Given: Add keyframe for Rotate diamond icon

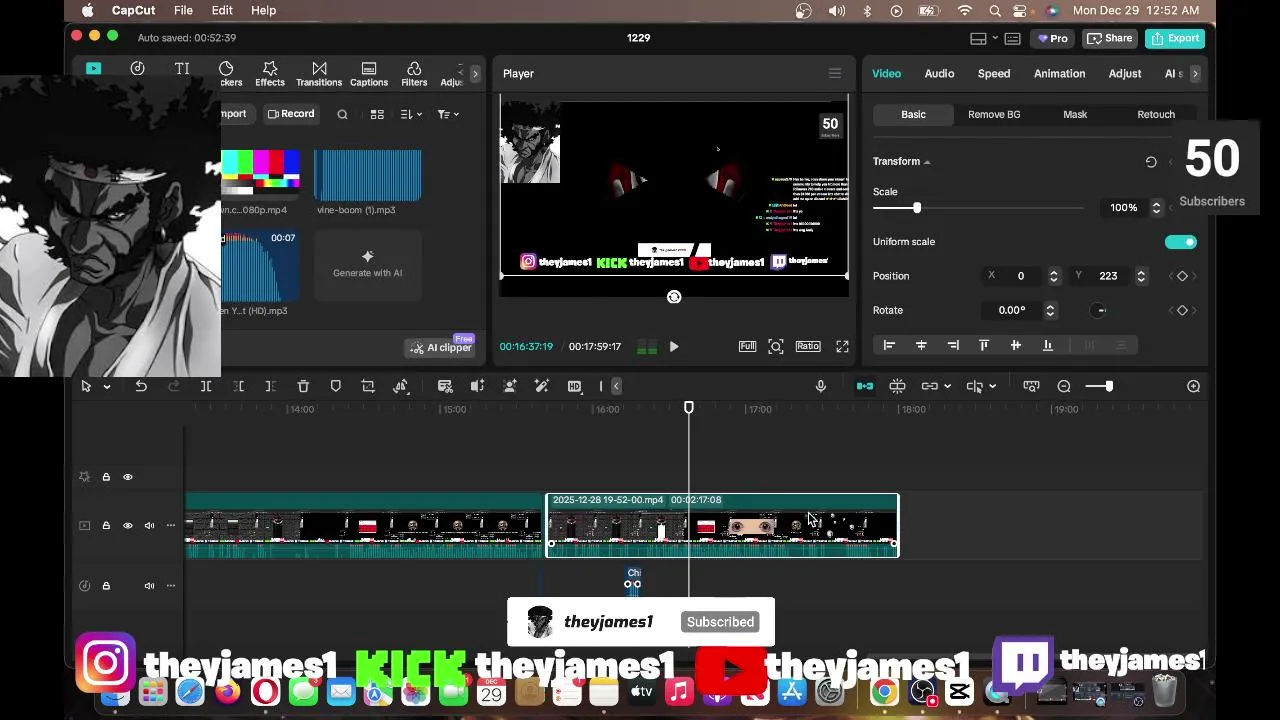Looking at the screenshot, I should coord(1182,310).
